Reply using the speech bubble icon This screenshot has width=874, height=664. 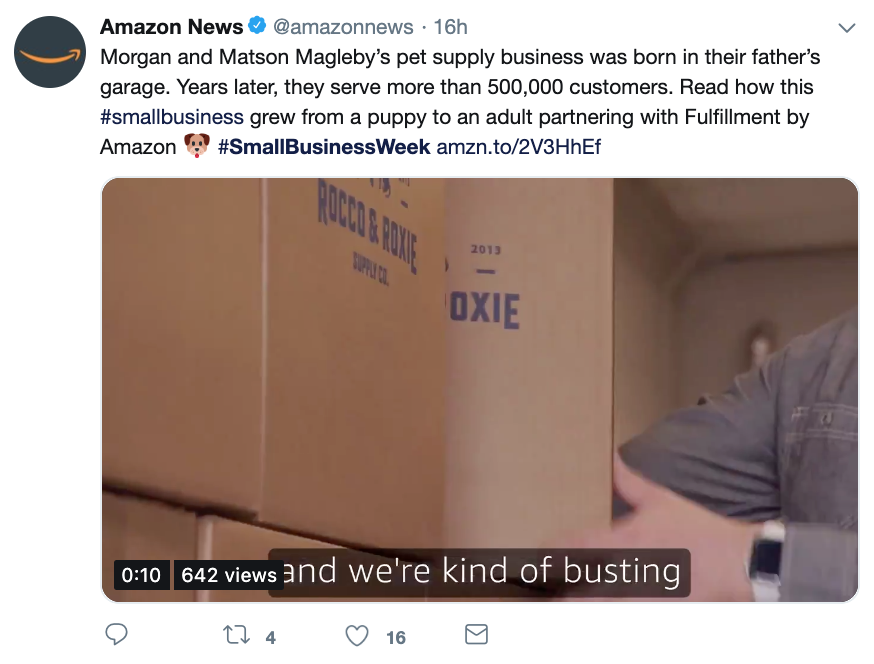coord(116,634)
